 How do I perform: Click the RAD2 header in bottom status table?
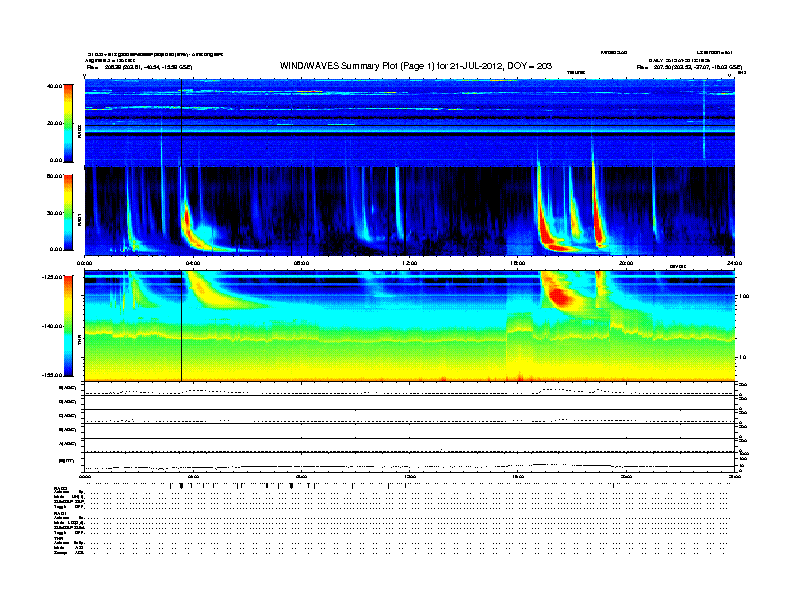click(61, 489)
